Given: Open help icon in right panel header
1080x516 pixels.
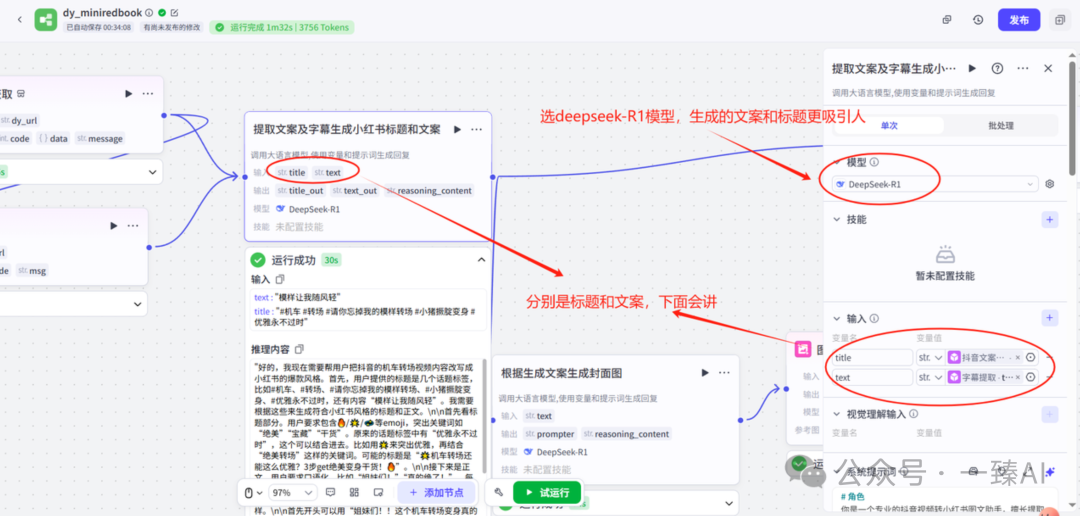Looking at the screenshot, I should click(x=997, y=68).
